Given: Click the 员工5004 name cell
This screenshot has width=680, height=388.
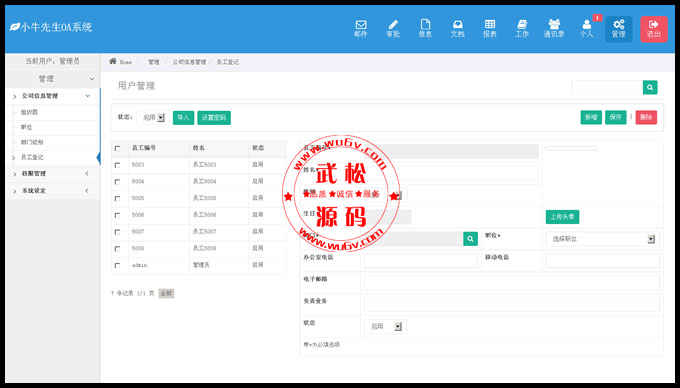Looking at the screenshot, I should click(x=204, y=181).
